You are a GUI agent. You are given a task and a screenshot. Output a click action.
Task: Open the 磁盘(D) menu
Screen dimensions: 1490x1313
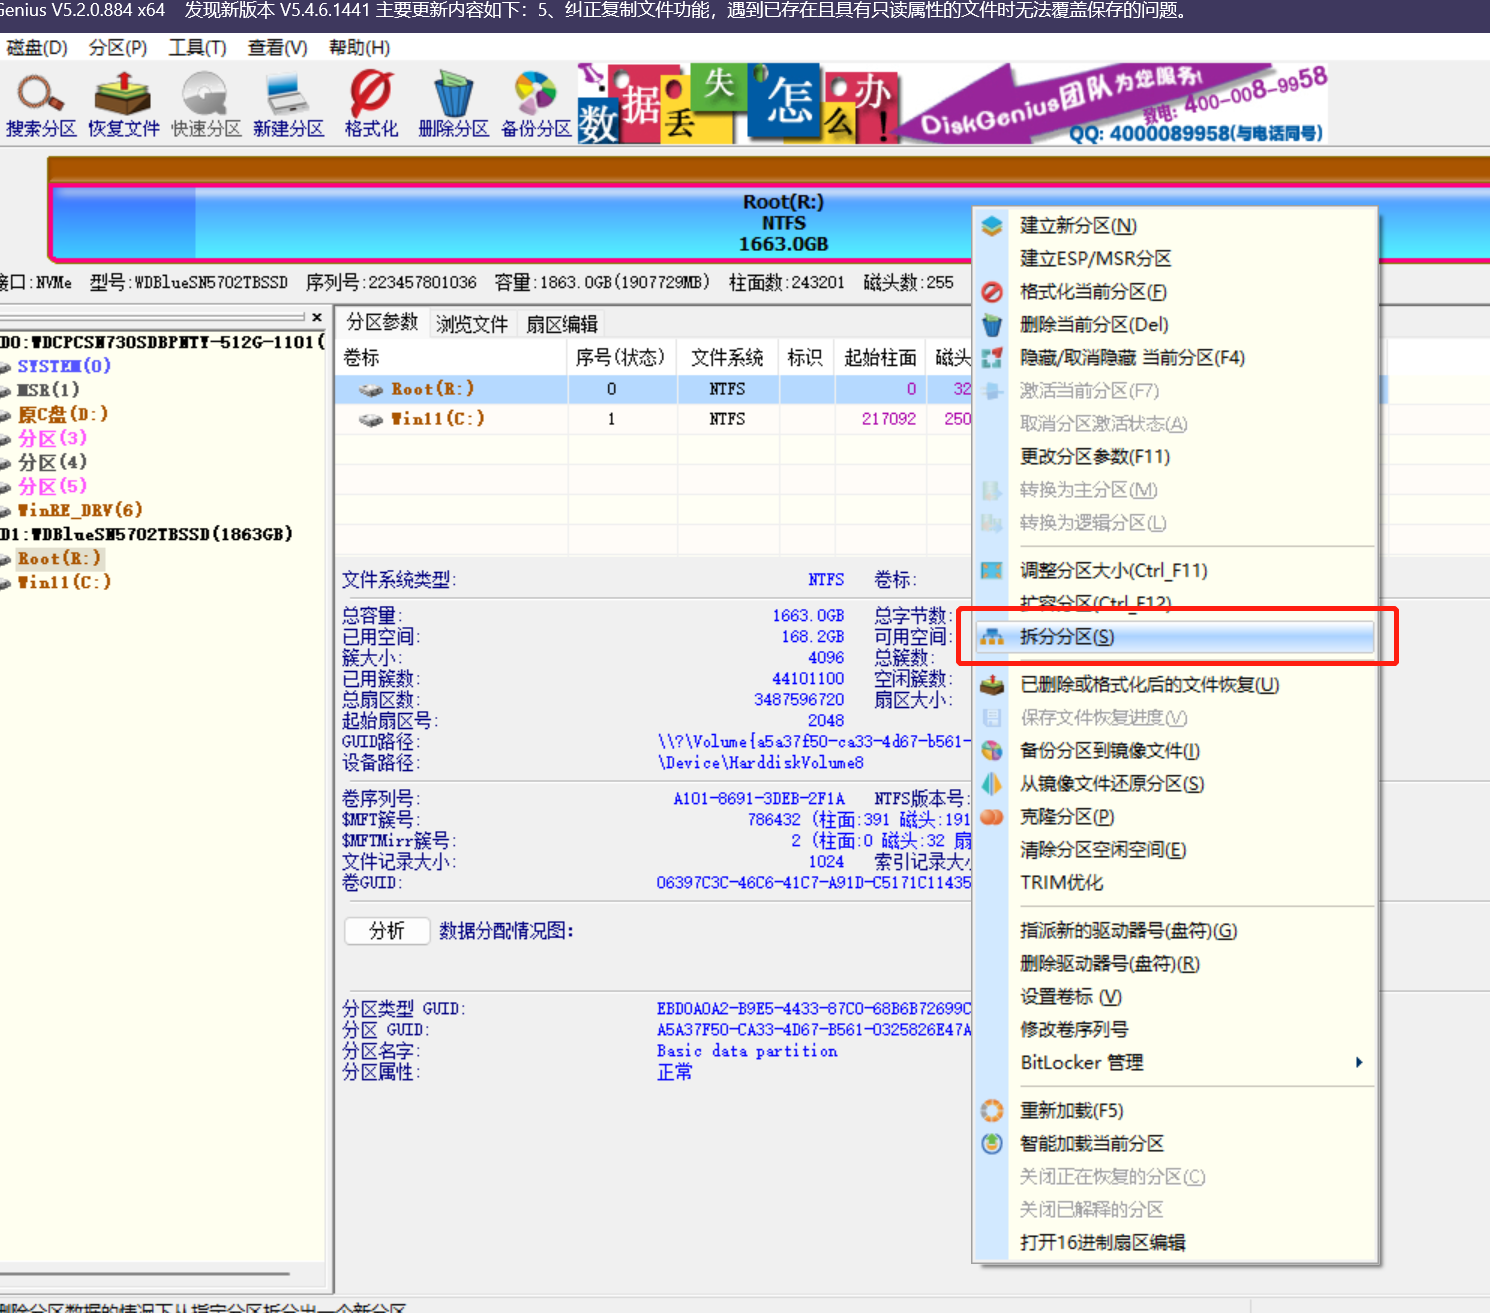tap(37, 48)
